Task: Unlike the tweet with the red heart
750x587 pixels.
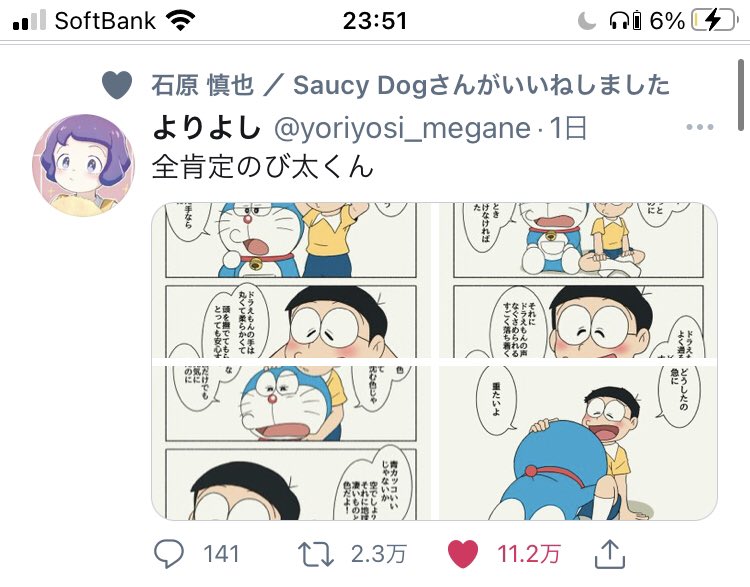Action: (x=461, y=553)
